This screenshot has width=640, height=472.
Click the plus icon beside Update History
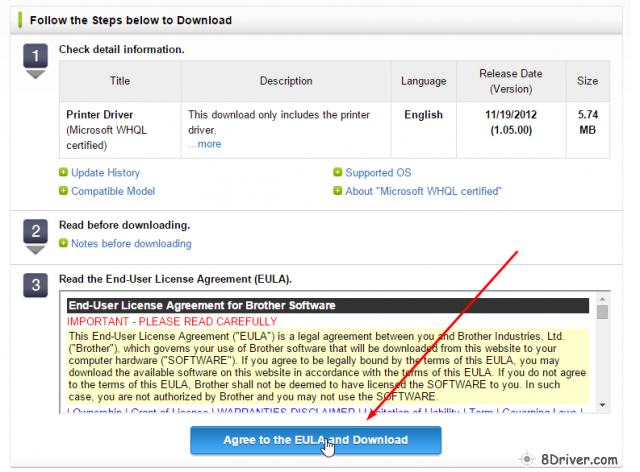pyautogui.click(x=63, y=172)
